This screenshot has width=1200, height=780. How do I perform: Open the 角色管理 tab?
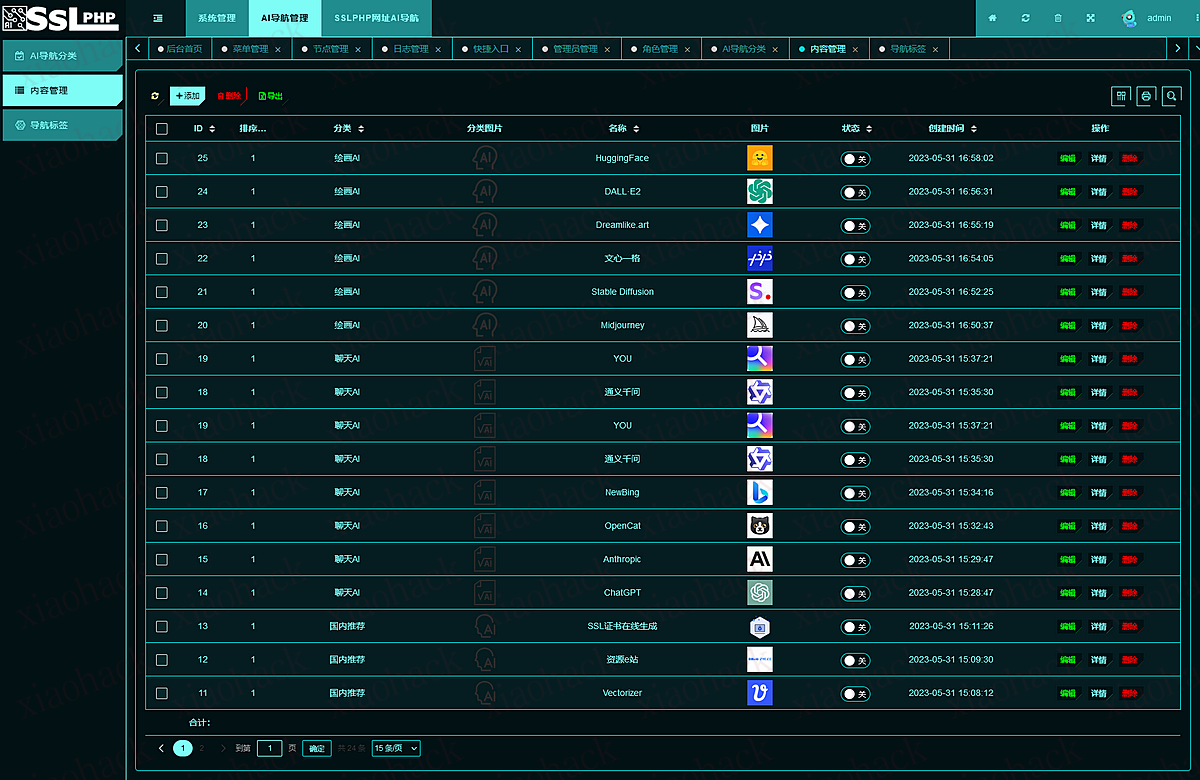tap(659, 49)
